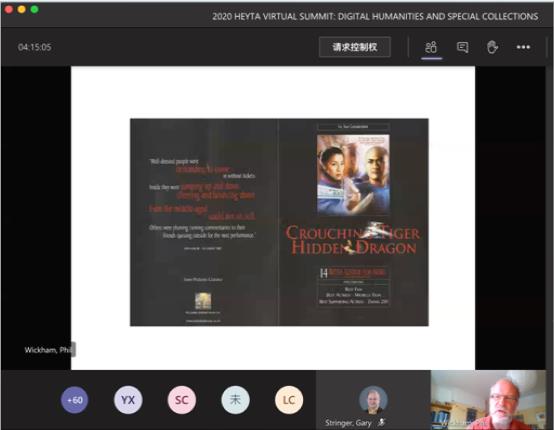Show the participants panel icon
Screen dimensions: 554x430
[x=431, y=47]
